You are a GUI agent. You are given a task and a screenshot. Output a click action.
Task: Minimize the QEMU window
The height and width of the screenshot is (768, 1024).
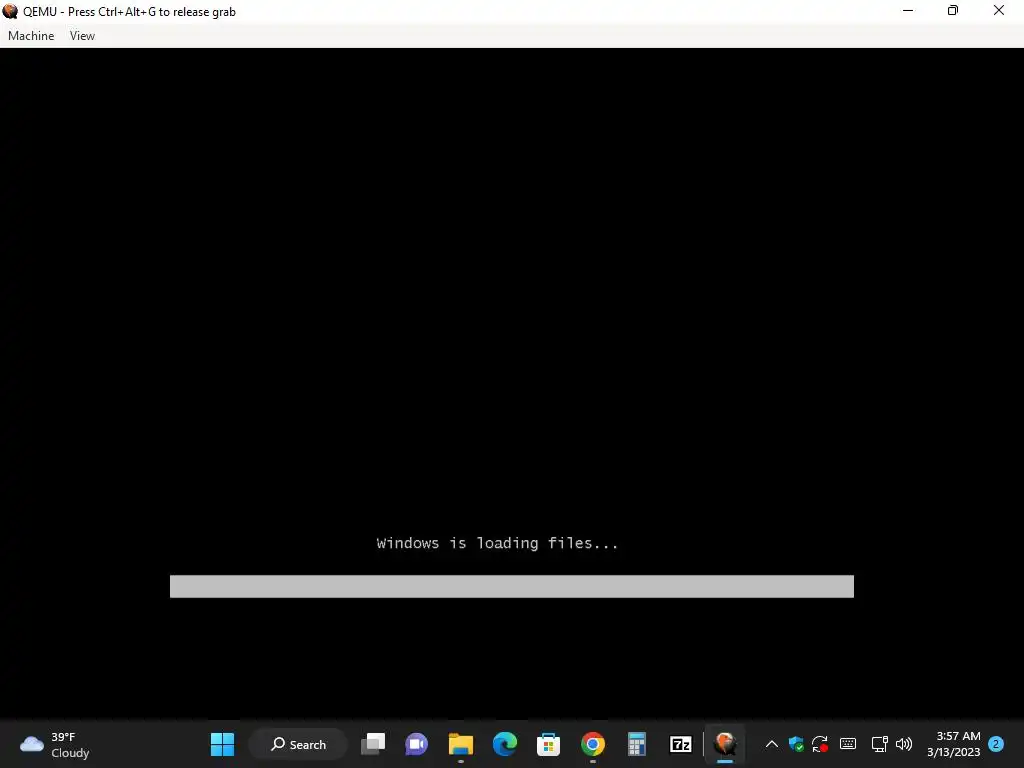(x=908, y=10)
